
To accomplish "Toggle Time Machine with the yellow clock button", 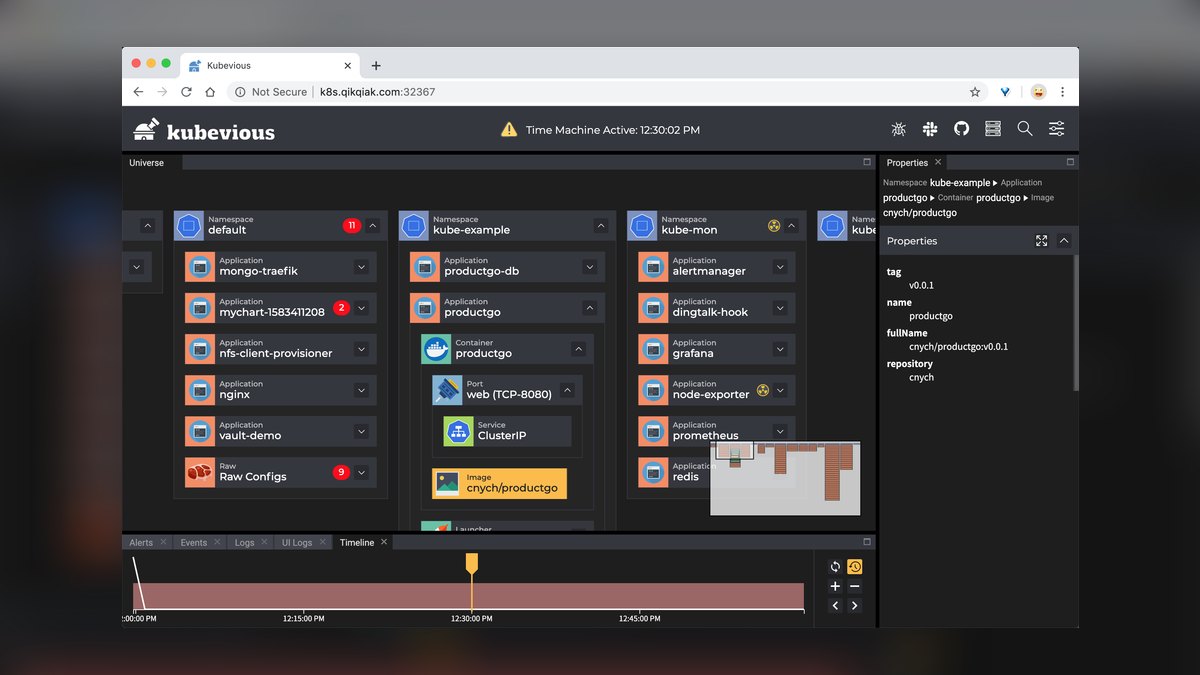I will [x=855, y=567].
